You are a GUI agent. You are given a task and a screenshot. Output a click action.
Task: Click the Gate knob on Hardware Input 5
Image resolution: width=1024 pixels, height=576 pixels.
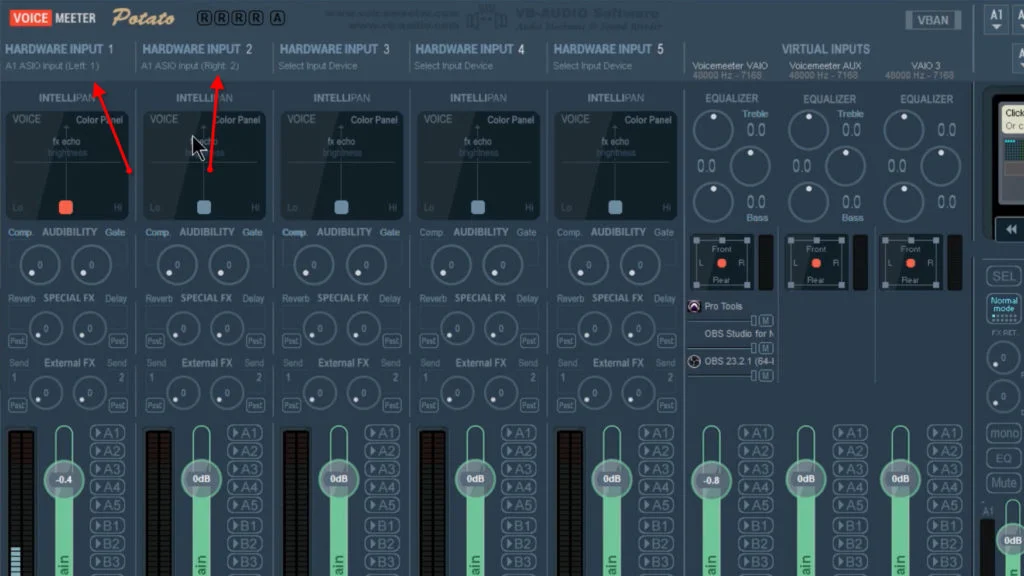(x=640, y=265)
